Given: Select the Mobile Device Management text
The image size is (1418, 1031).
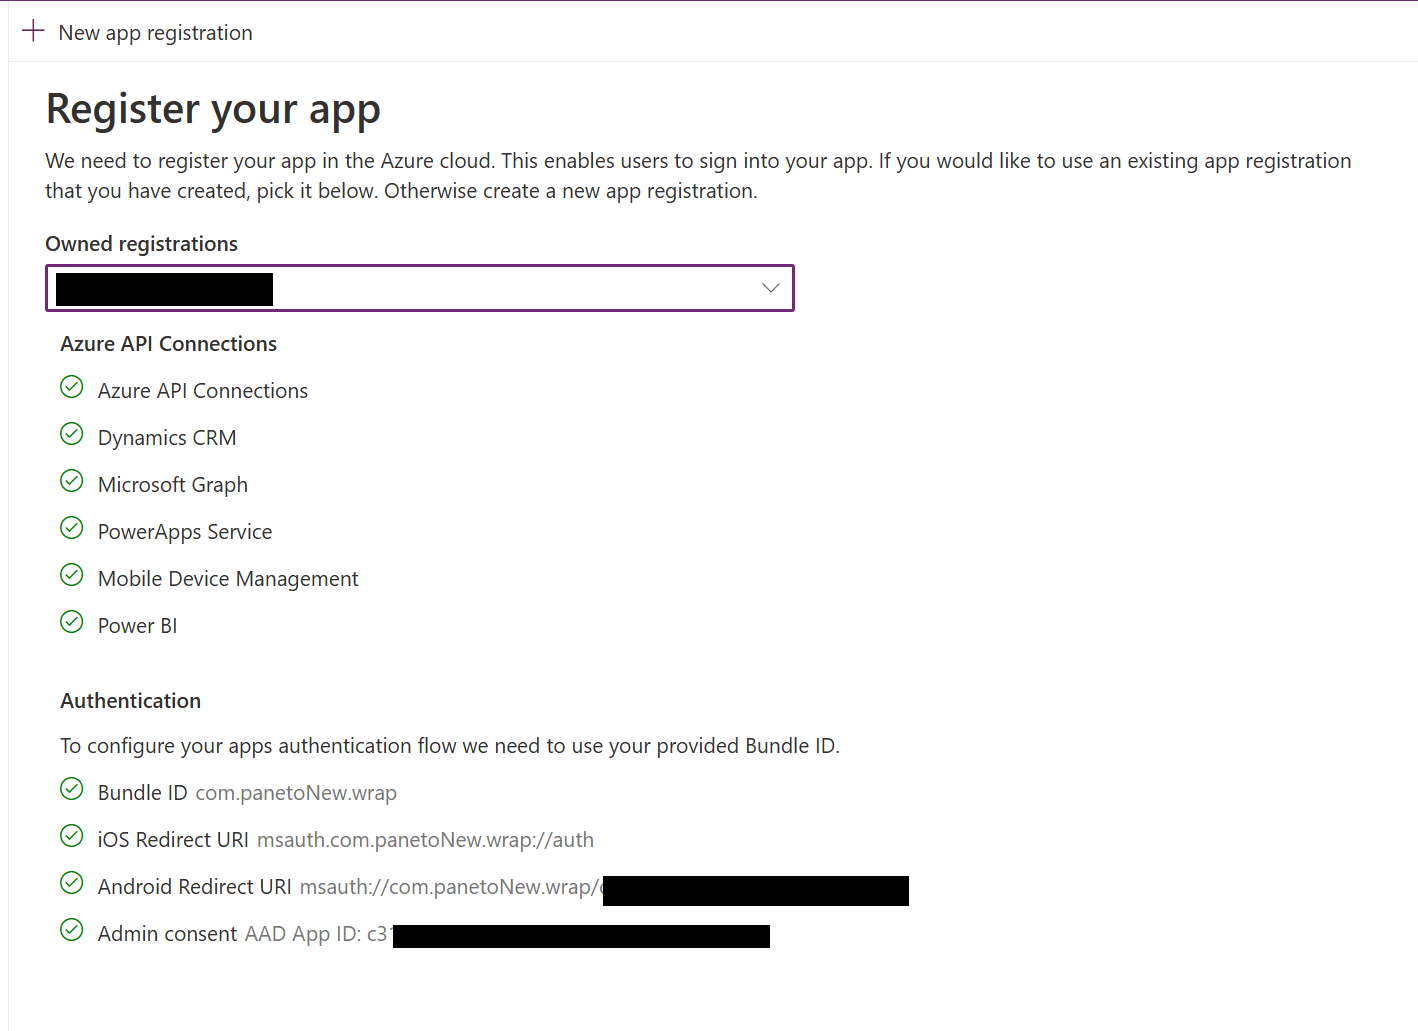Looking at the screenshot, I should coord(228,579).
